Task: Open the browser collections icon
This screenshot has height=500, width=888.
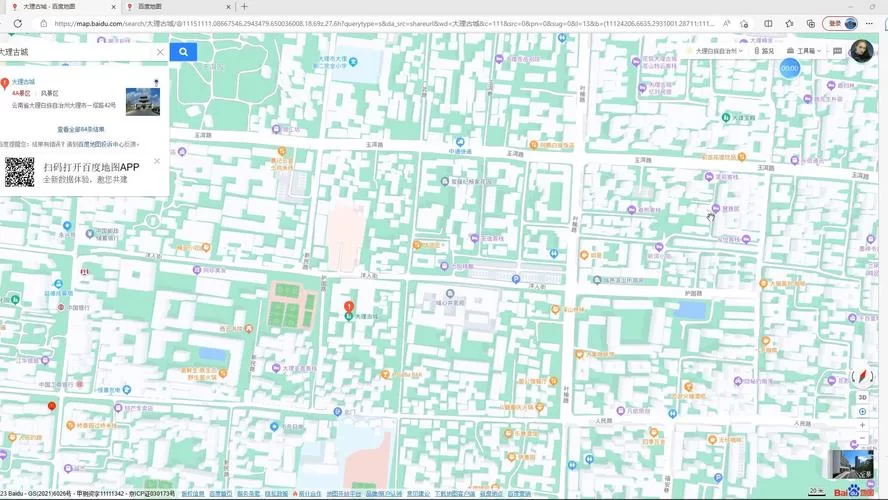Action: (811, 24)
